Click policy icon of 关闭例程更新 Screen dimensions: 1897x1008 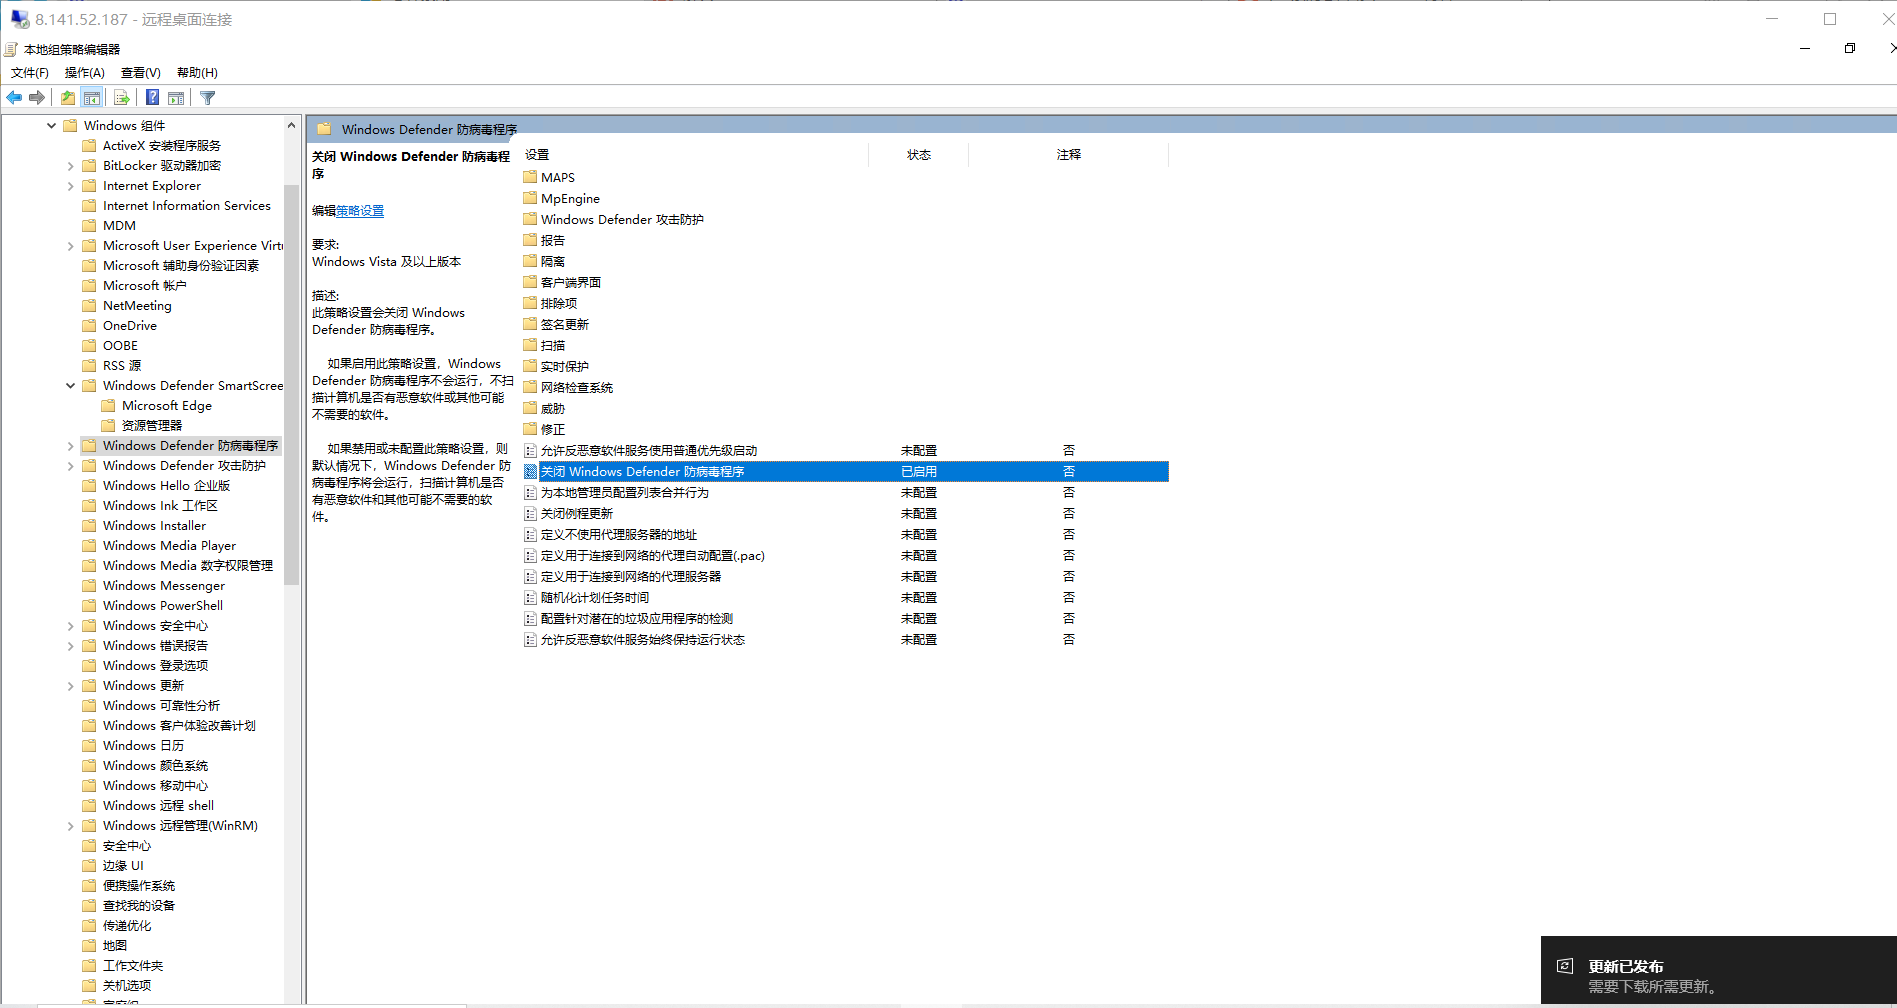530,514
